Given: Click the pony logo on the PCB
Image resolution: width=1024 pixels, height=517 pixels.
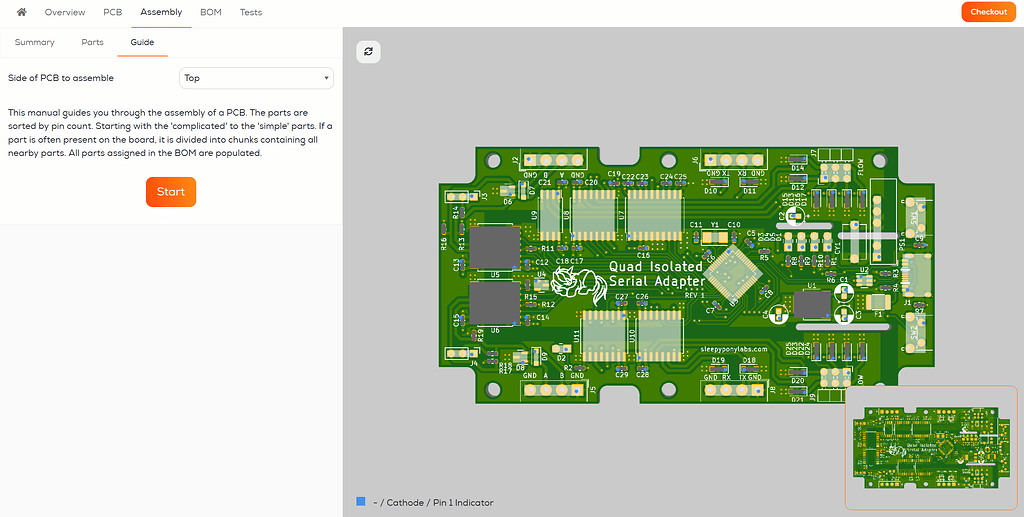Looking at the screenshot, I should pyautogui.click(x=574, y=283).
